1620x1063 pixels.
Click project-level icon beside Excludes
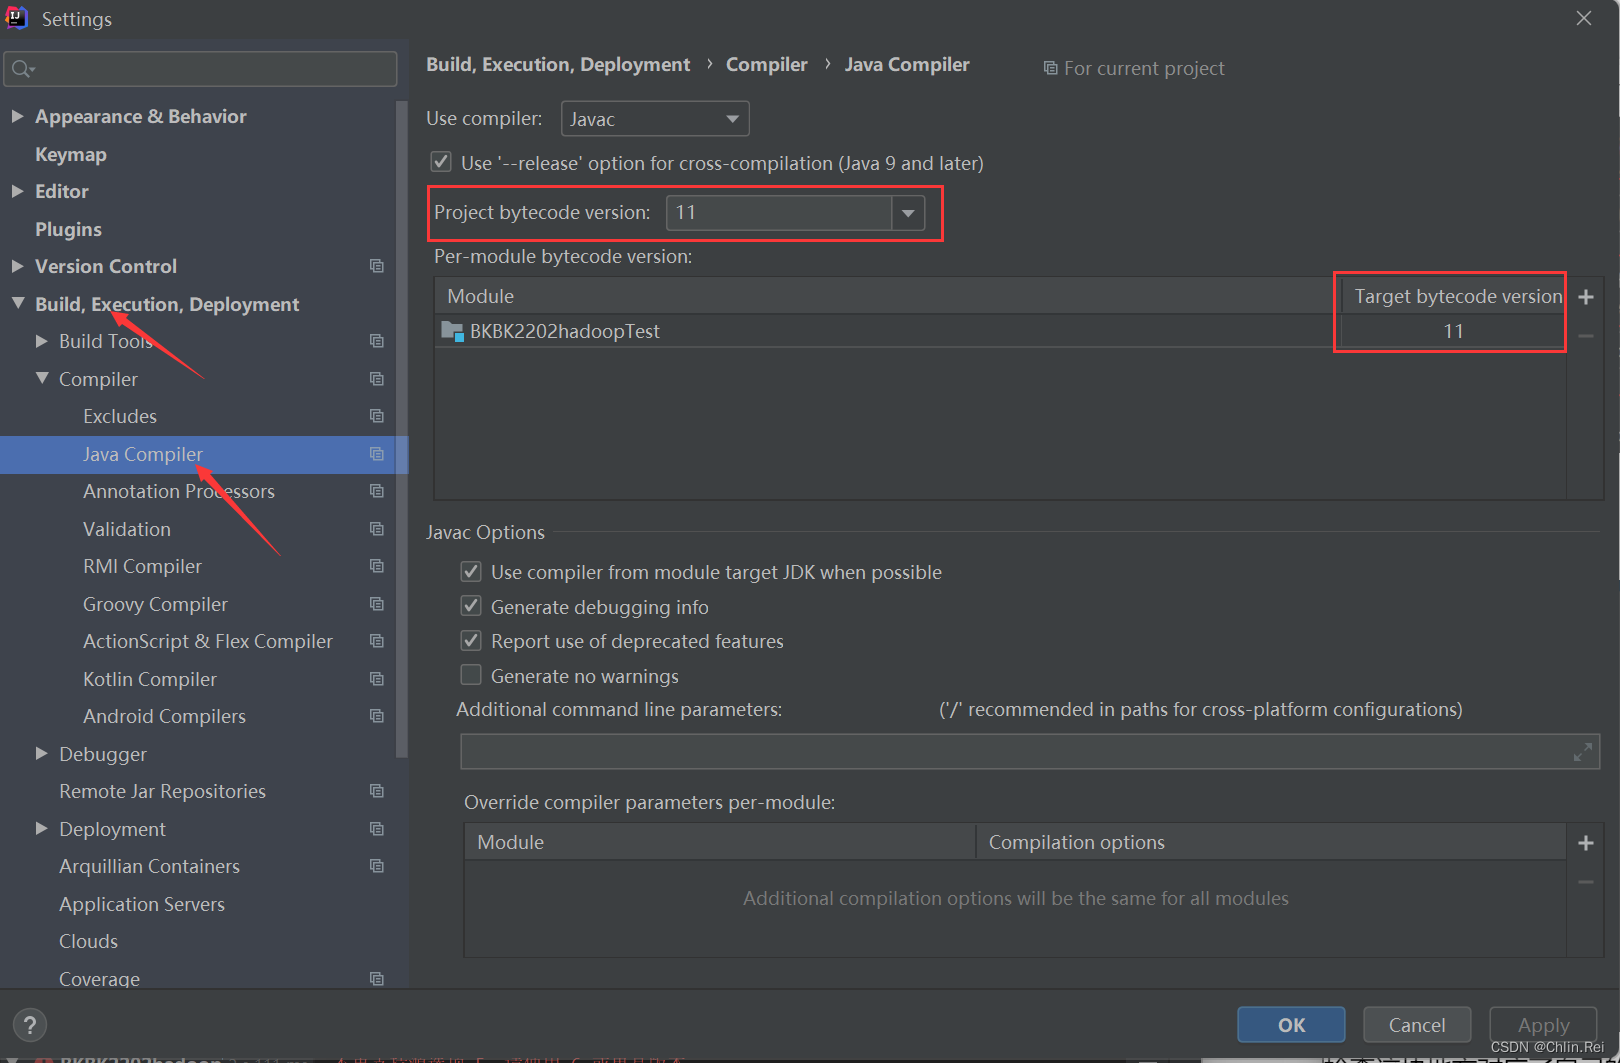click(377, 416)
